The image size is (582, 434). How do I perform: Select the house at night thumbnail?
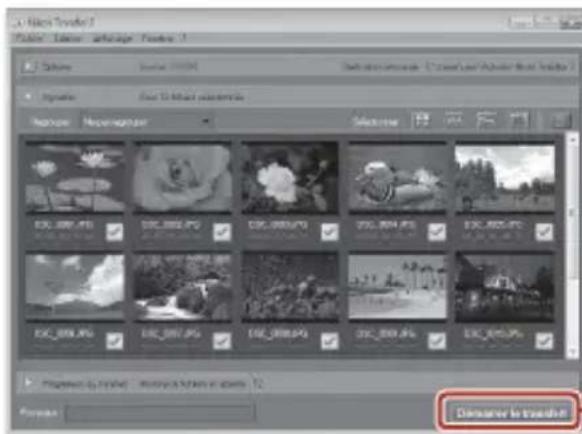[x=505, y=286]
